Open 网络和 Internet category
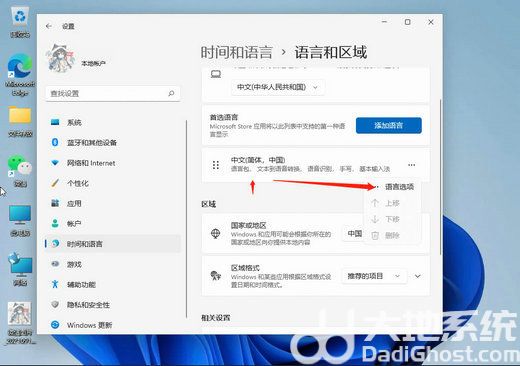The height and width of the screenshot is (366, 520). pyautogui.click(x=113, y=163)
